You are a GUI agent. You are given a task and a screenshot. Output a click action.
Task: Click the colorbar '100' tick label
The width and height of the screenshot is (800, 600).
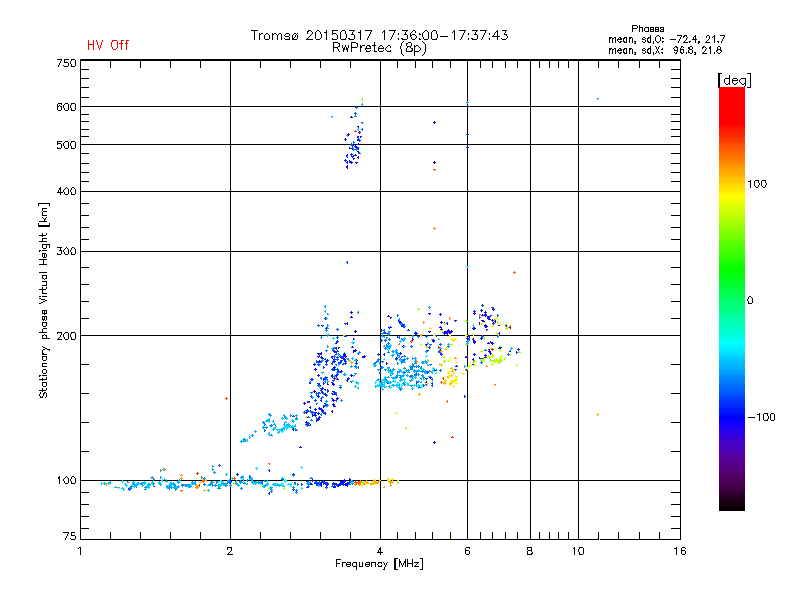[x=757, y=184]
